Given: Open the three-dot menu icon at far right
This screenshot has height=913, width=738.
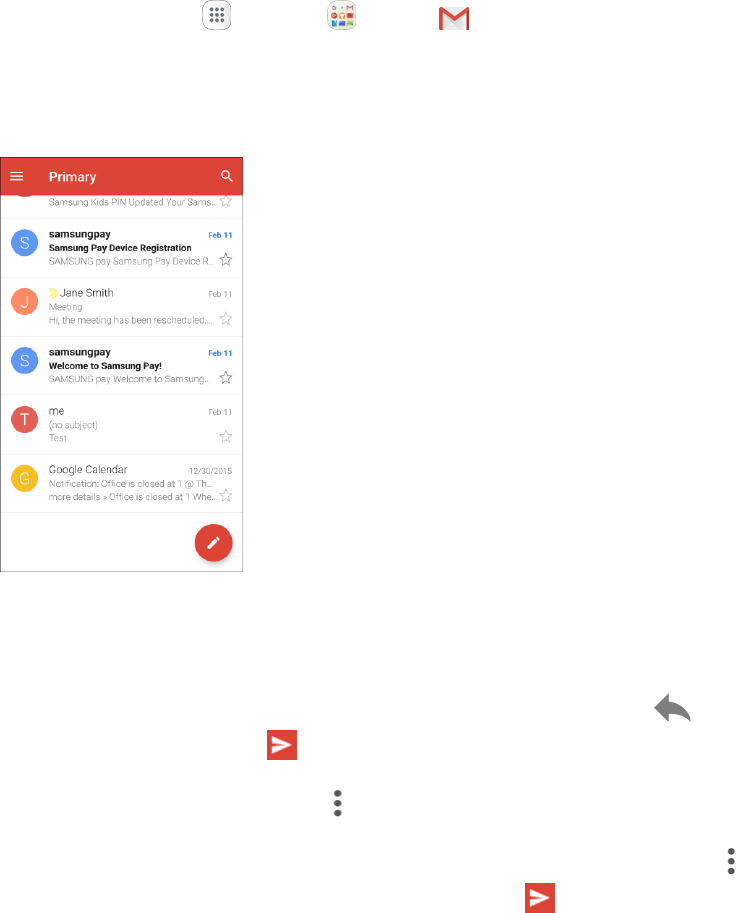Looking at the screenshot, I should pos(731,861).
